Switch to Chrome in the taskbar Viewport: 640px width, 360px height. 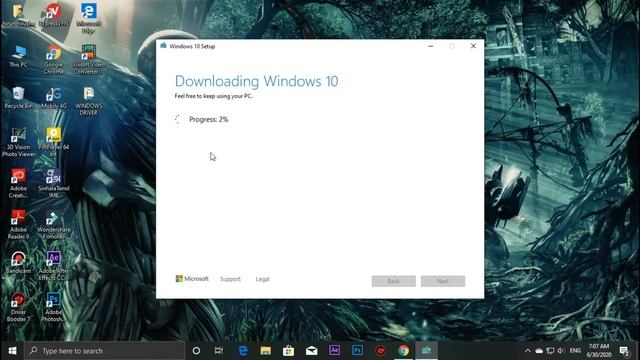(x=404, y=351)
